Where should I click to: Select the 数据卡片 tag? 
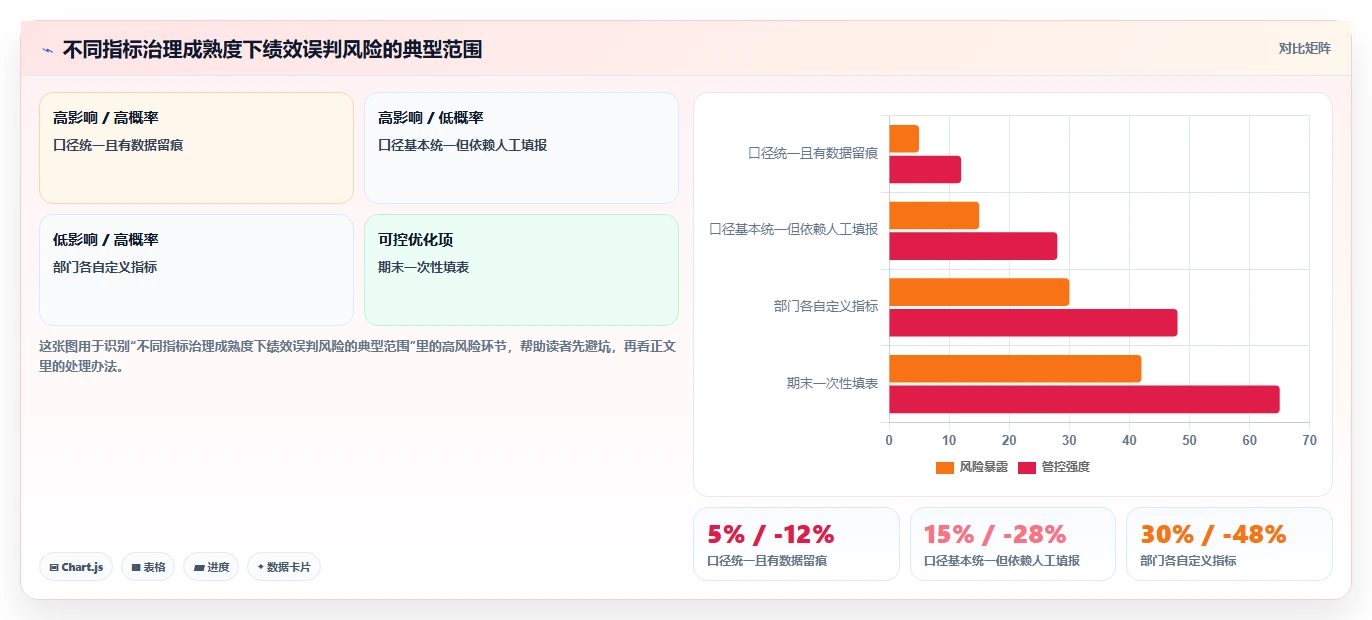(284, 567)
